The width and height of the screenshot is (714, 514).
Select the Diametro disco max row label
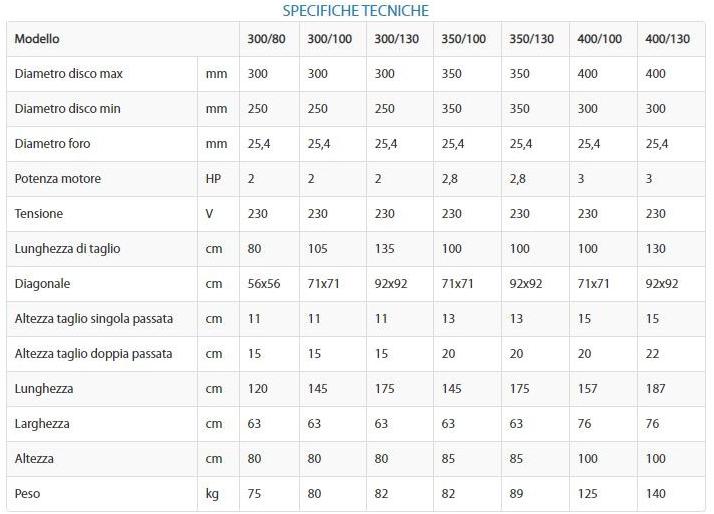[68, 74]
